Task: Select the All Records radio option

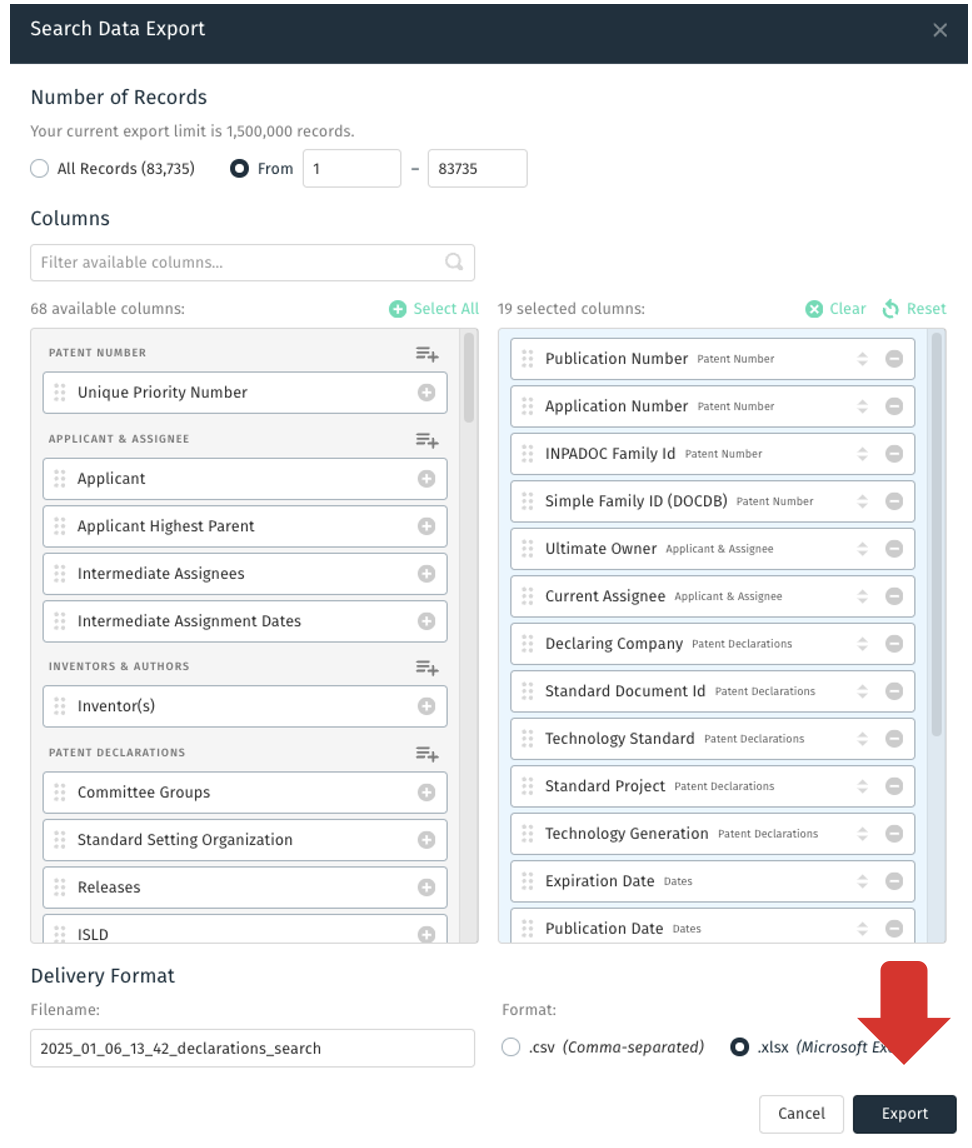Action: click(40, 168)
